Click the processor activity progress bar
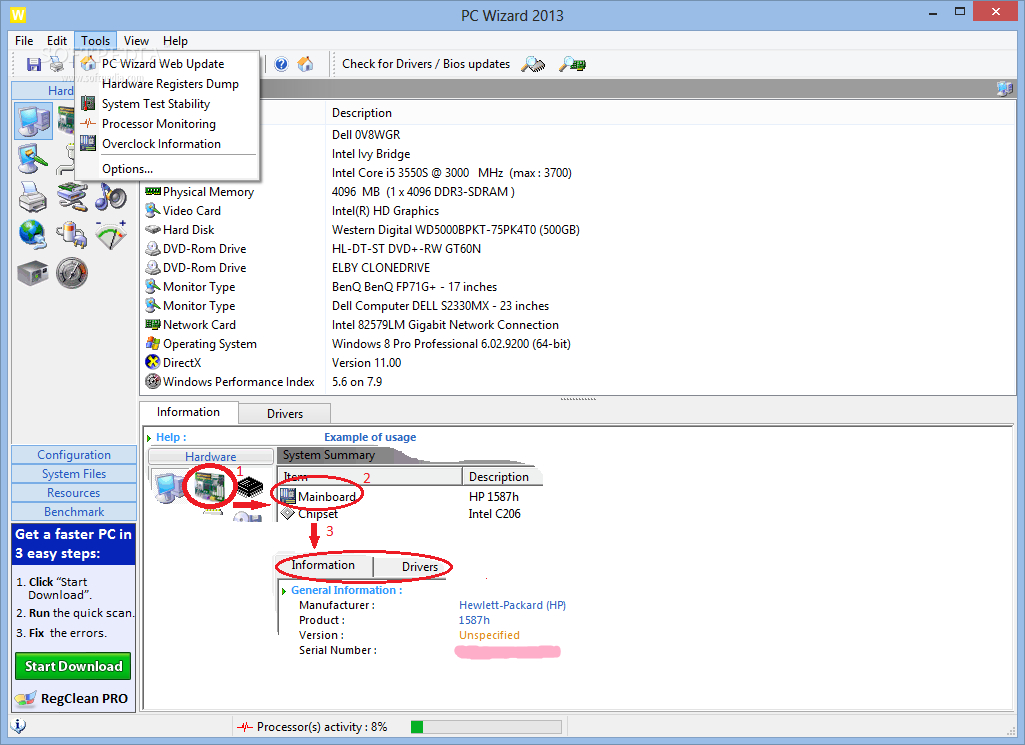Viewport: 1025px width, 745px height. [x=486, y=727]
